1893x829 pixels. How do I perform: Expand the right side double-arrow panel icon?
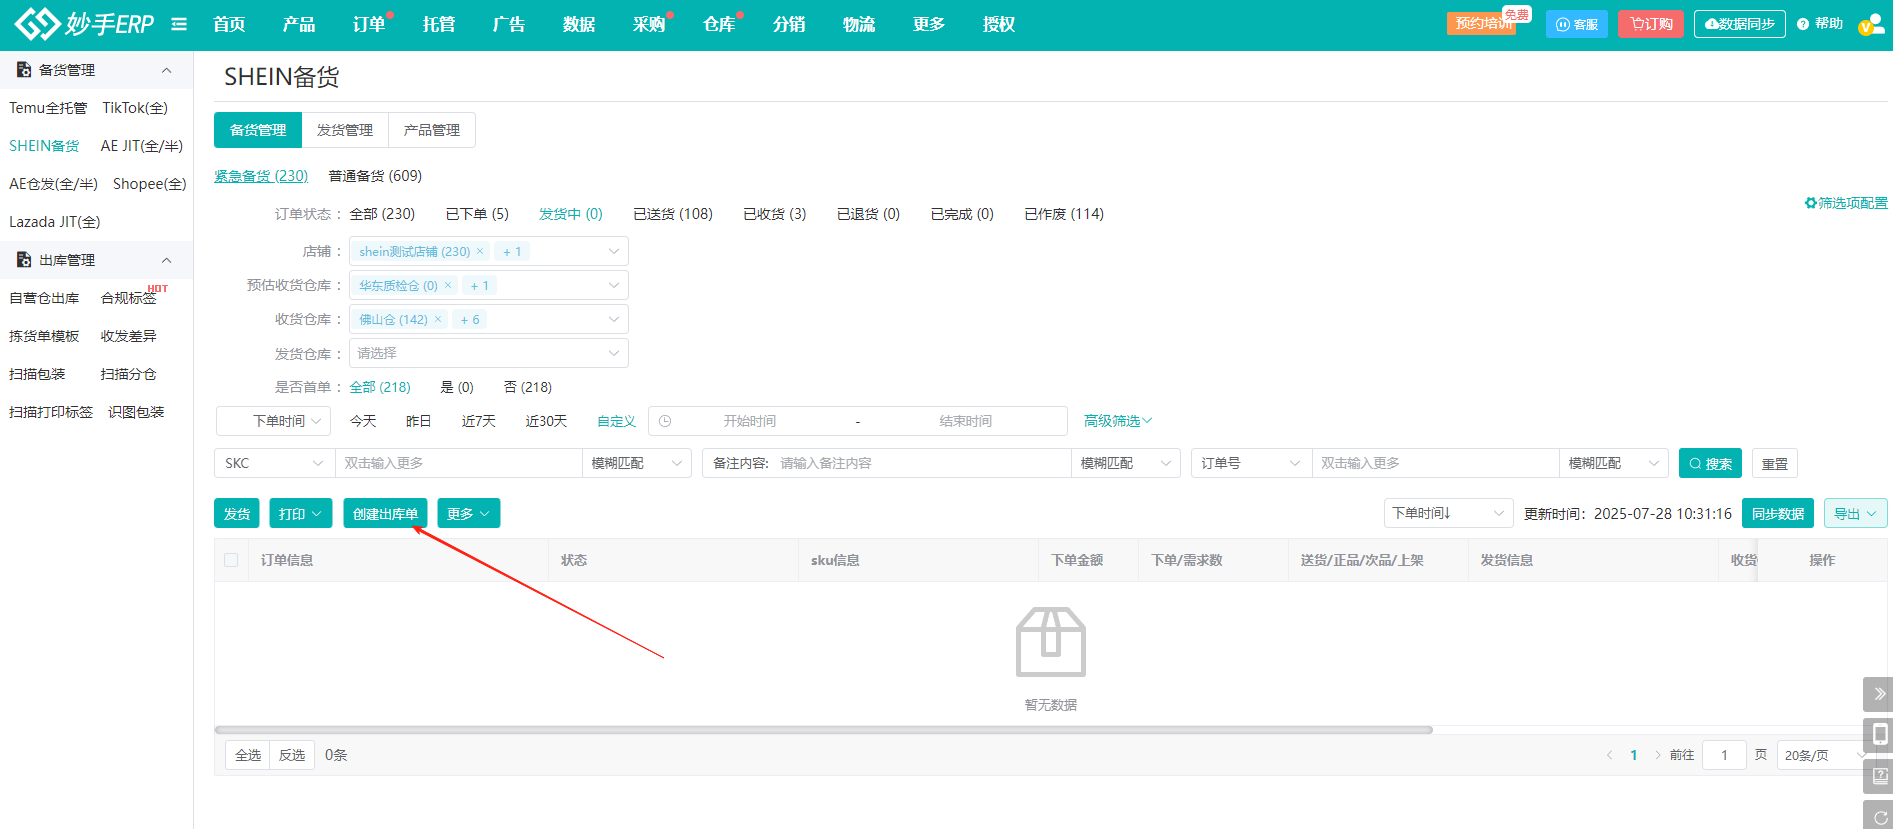(x=1879, y=694)
